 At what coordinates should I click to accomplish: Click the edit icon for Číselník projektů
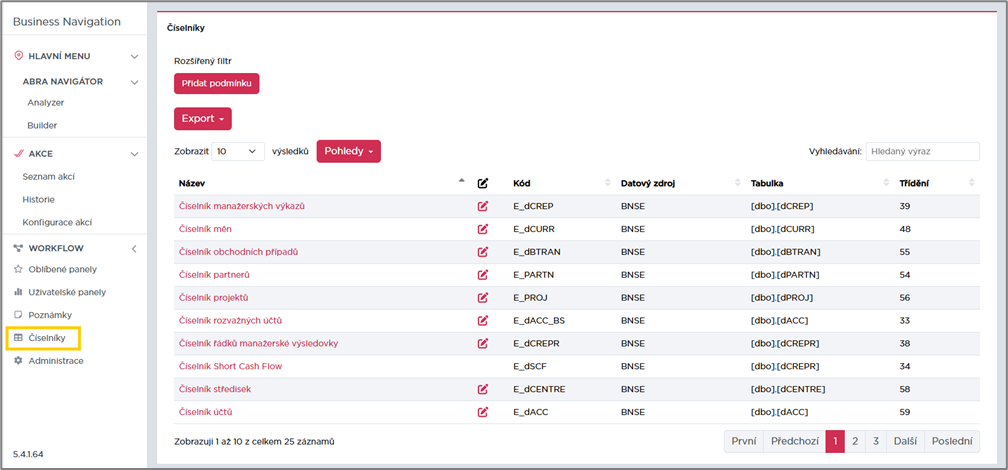(483, 298)
